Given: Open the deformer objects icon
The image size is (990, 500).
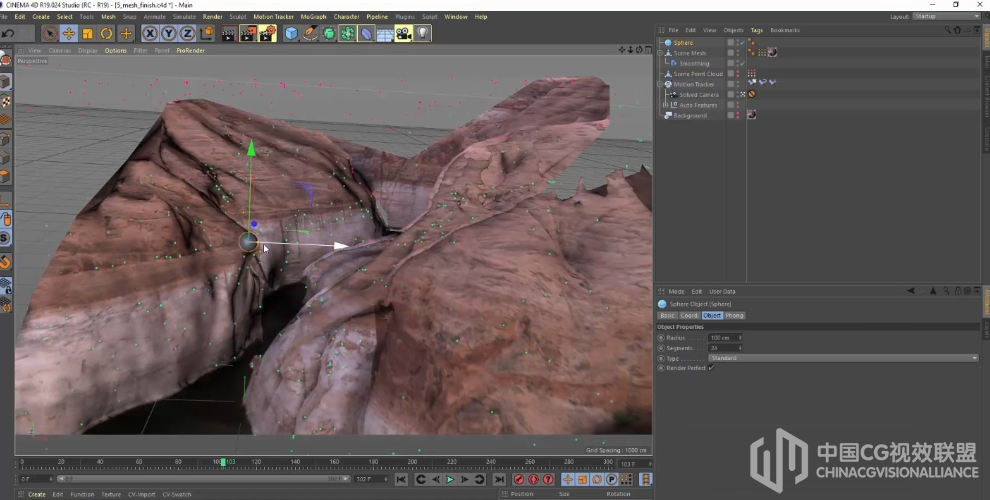Looking at the screenshot, I should tap(366, 33).
